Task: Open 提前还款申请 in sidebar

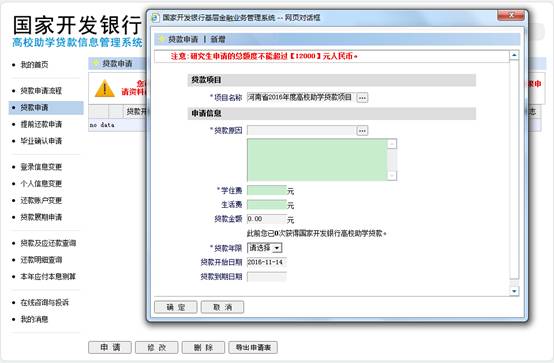Action: point(41,124)
